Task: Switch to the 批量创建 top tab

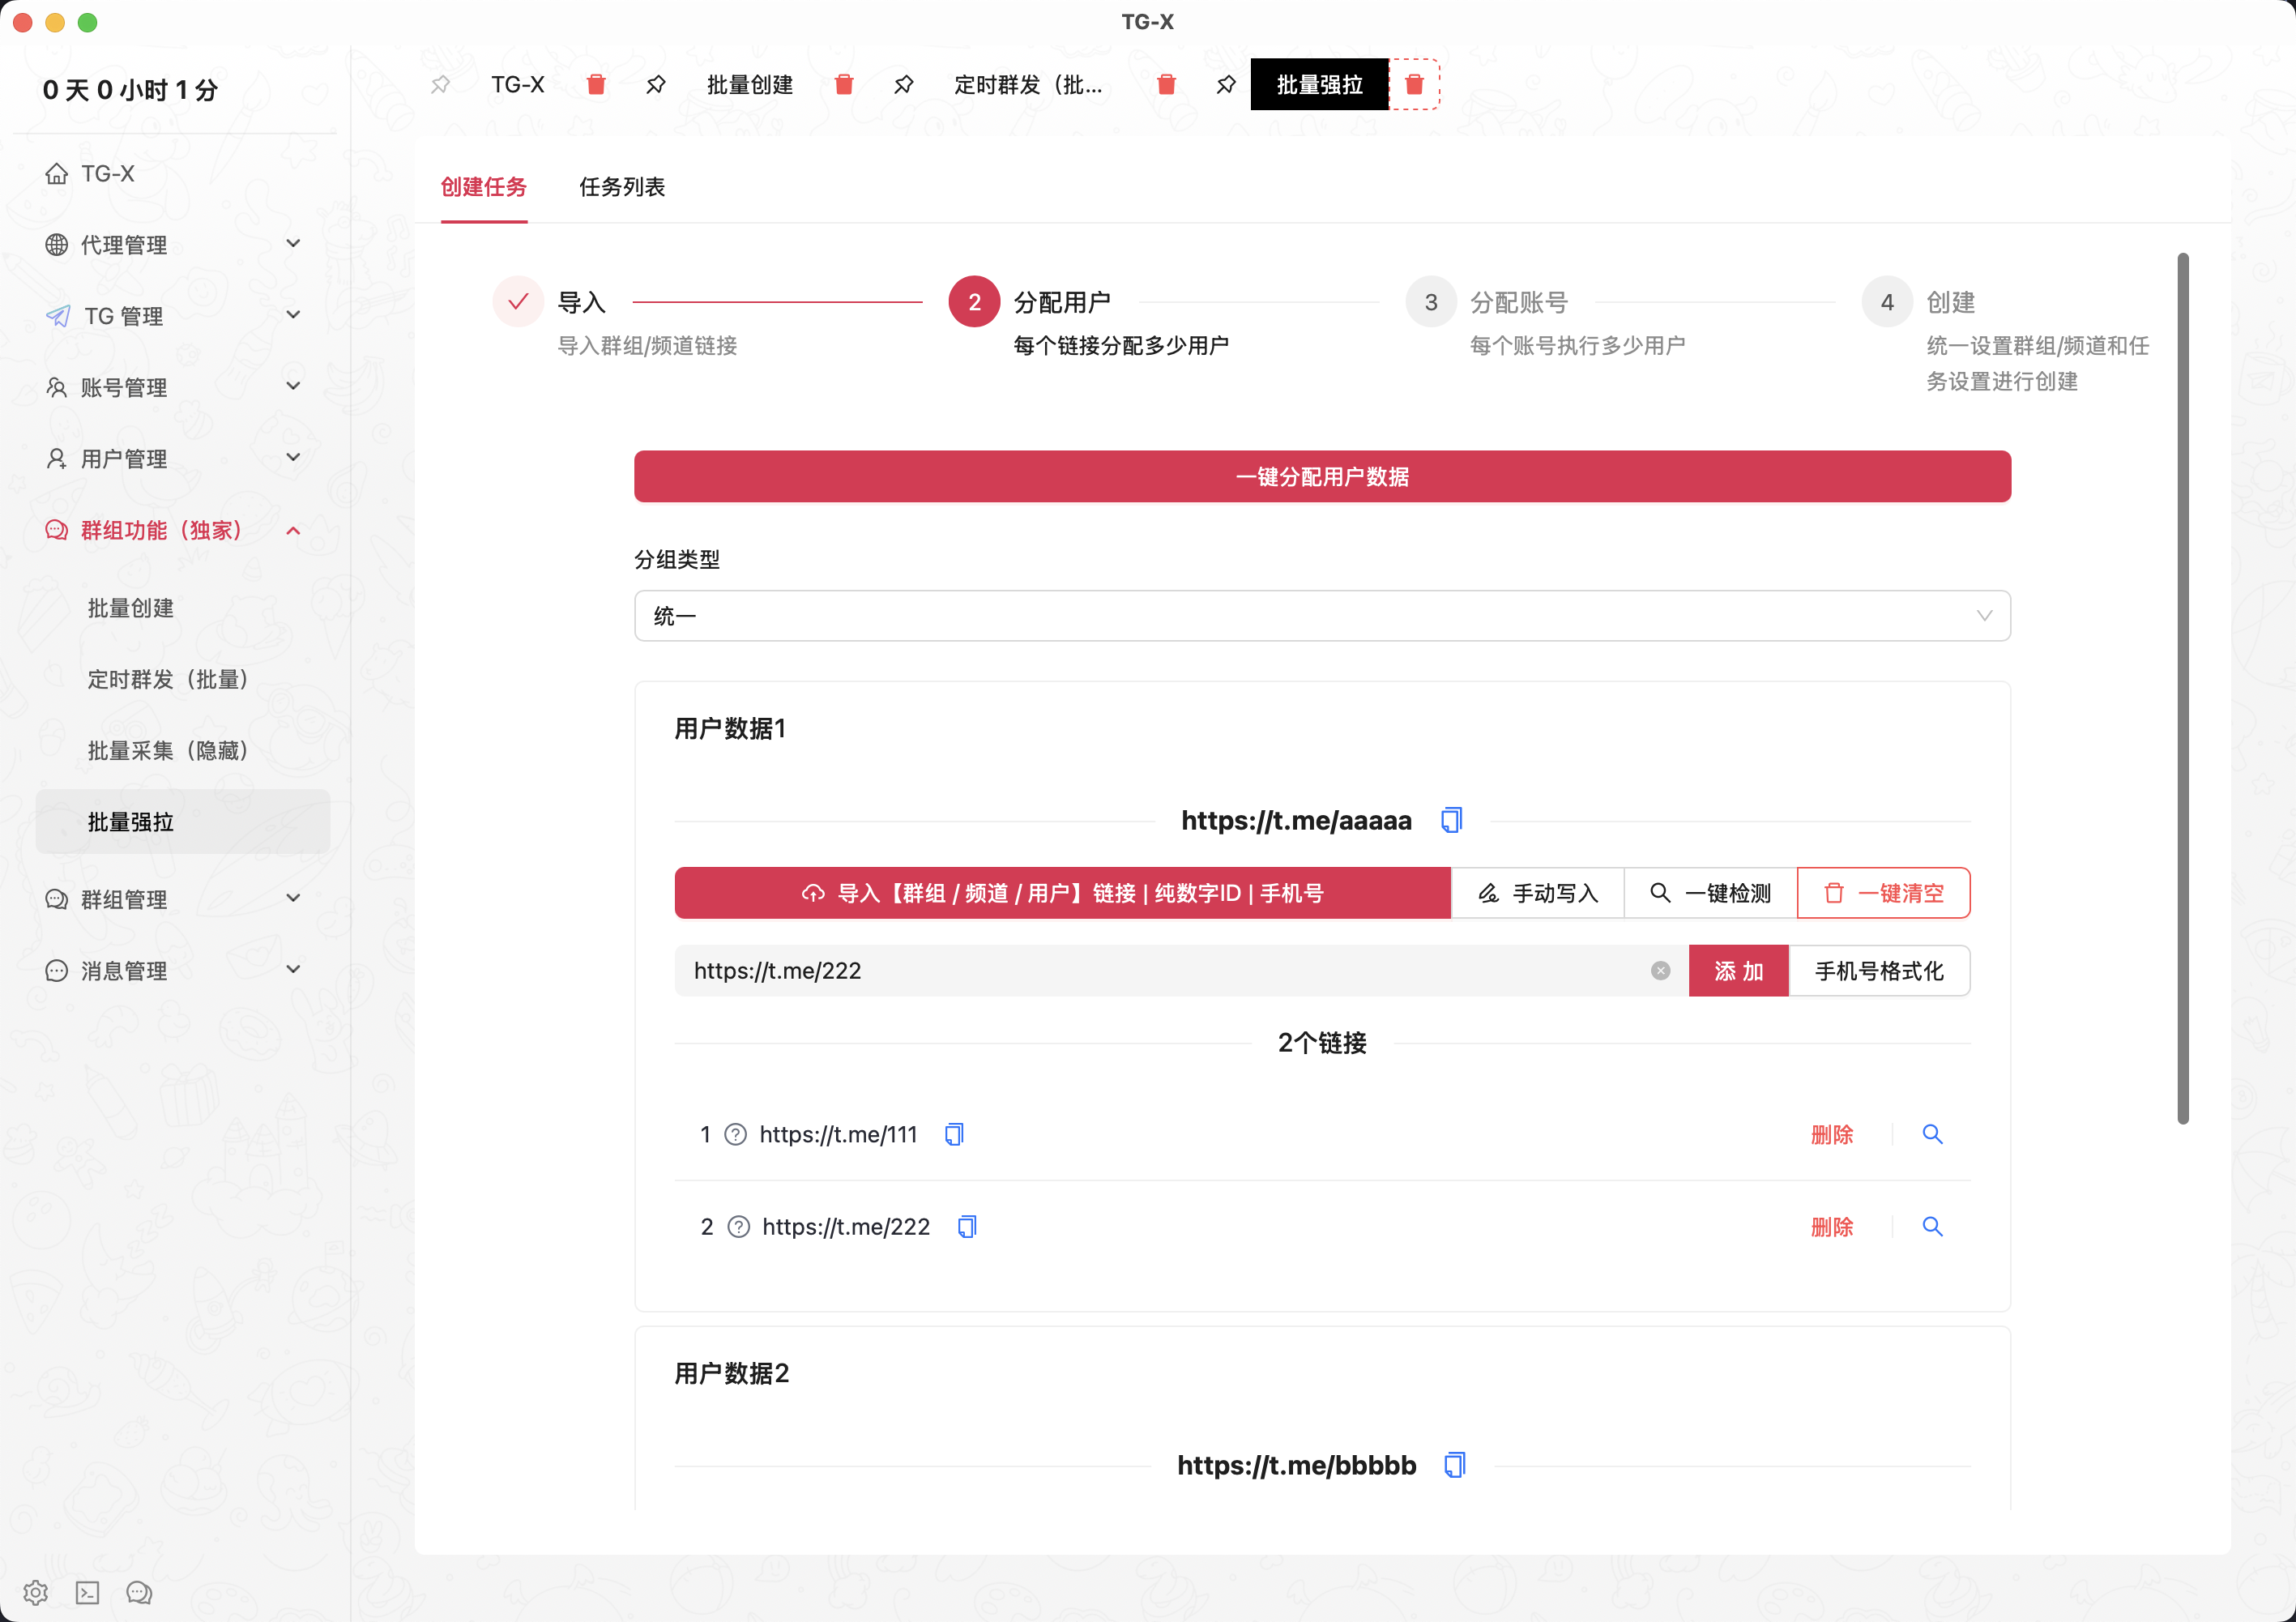Action: point(750,85)
